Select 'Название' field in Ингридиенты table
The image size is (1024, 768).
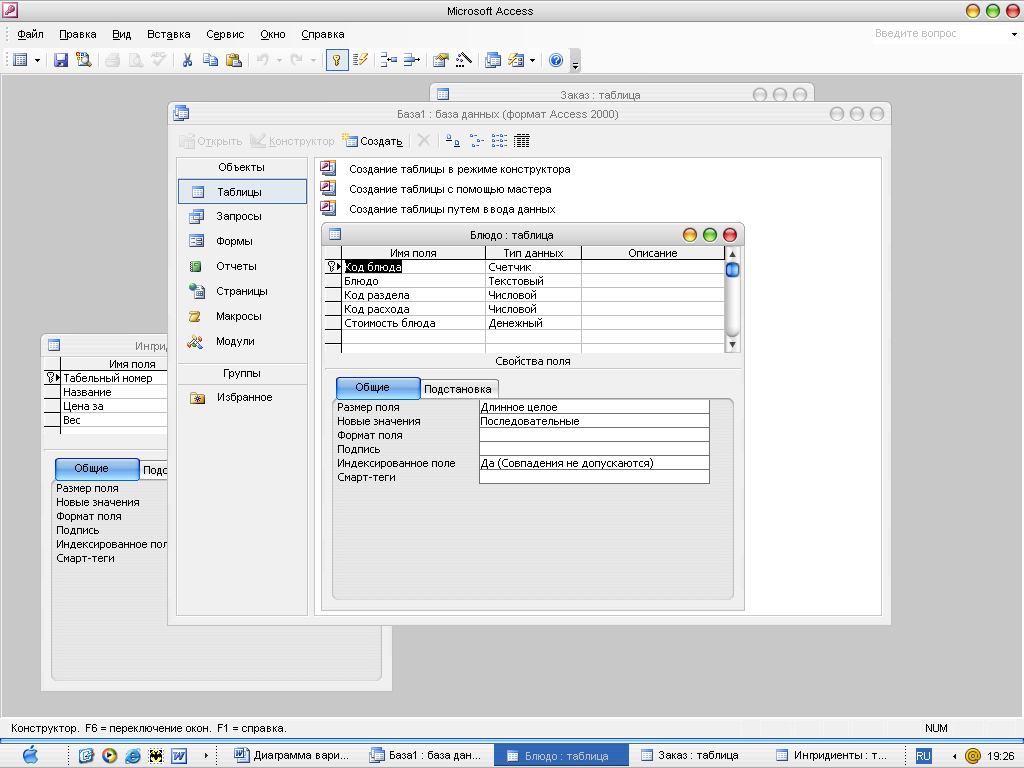point(114,392)
